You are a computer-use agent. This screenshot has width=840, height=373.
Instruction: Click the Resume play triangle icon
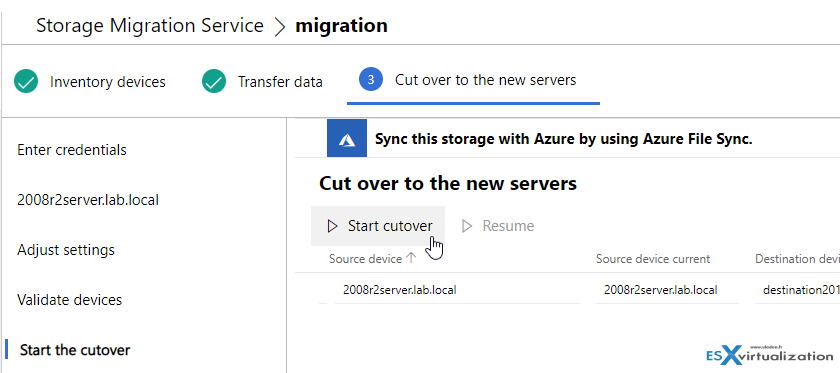point(467,226)
